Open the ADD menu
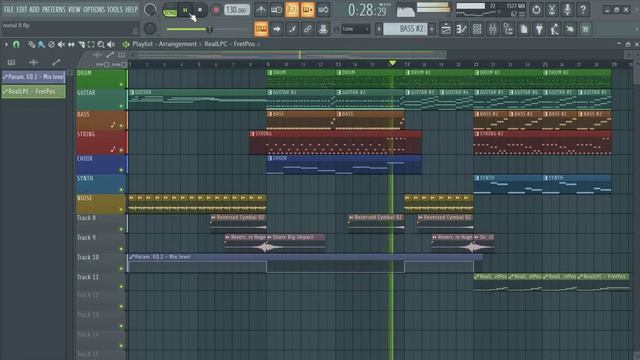The height and width of the screenshot is (360, 640). tap(34, 9)
